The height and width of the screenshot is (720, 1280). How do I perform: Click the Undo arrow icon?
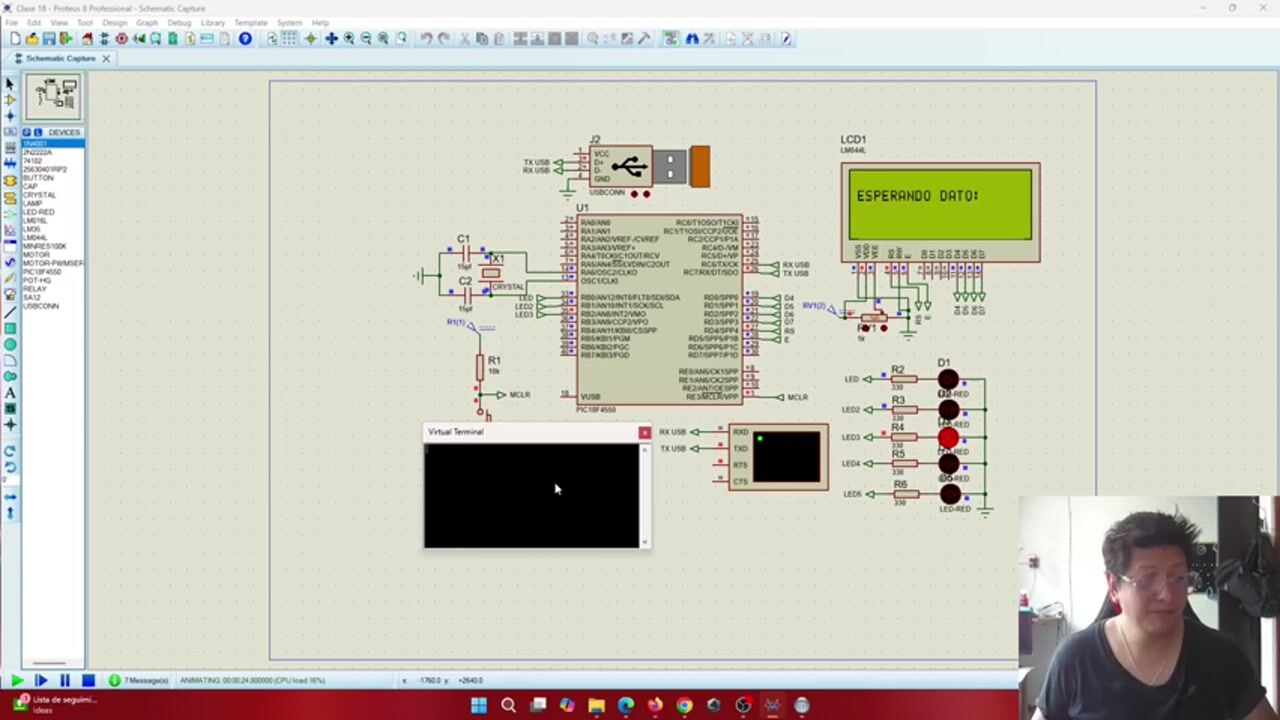coord(426,39)
